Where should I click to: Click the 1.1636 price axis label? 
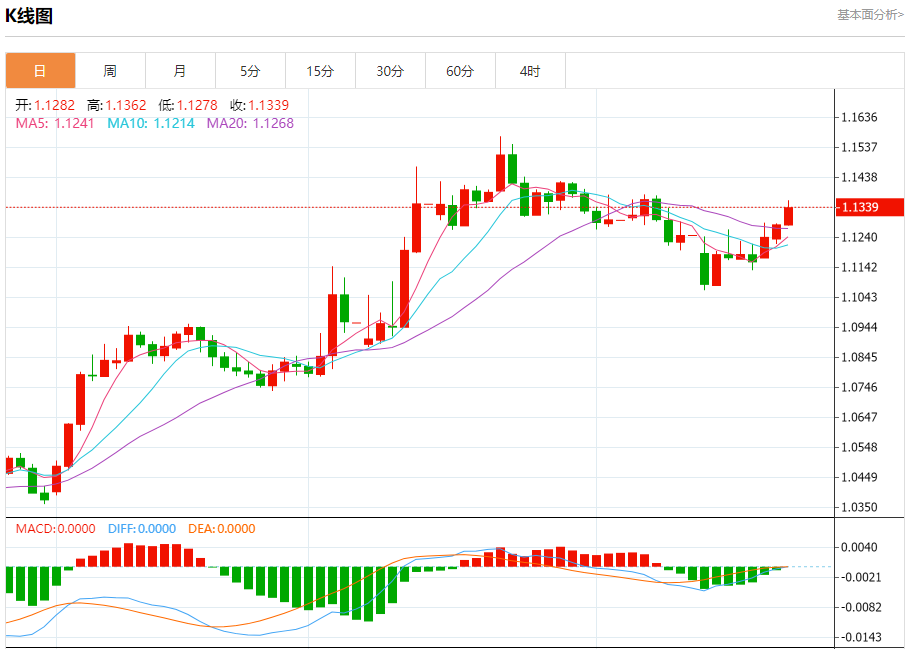coord(859,118)
